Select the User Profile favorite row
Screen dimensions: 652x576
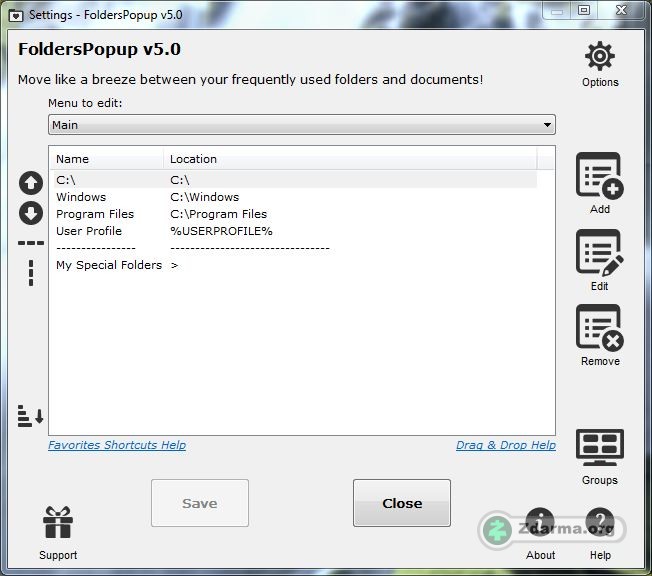294,231
